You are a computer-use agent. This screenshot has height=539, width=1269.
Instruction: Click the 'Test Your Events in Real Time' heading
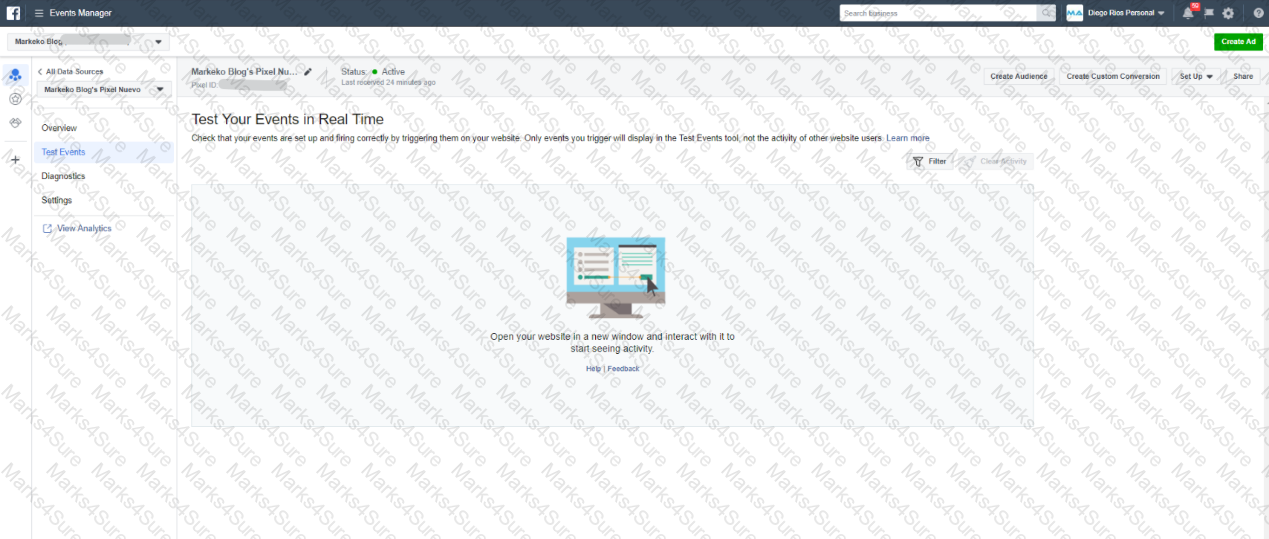click(288, 119)
